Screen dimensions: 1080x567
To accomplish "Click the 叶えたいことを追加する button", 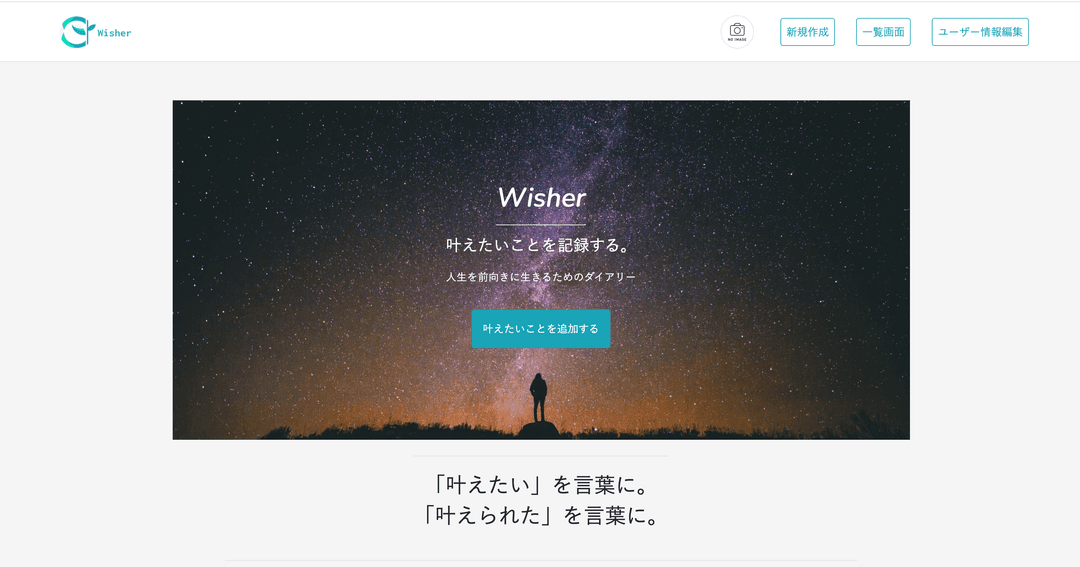I will click(541, 329).
